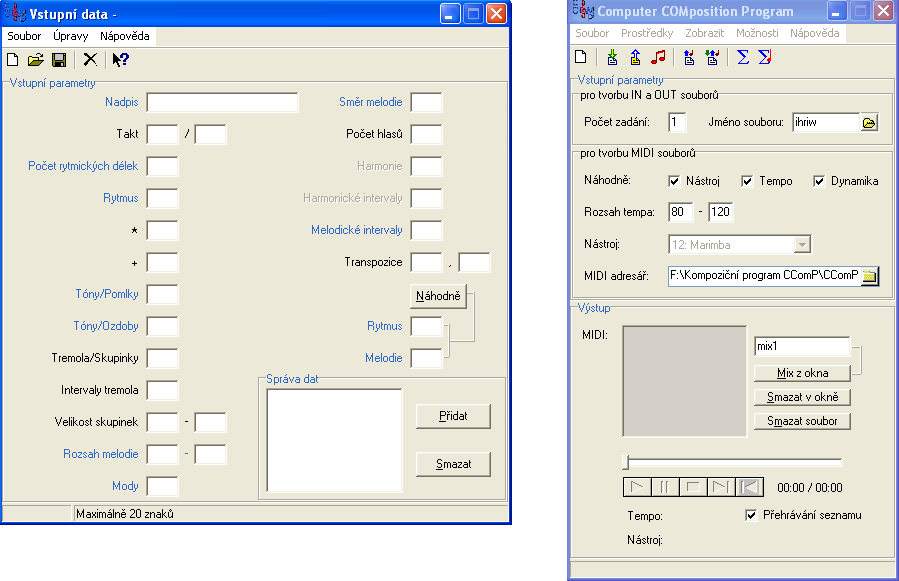This screenshot has width=899, height=581.
Task: Click the Přidat button
Action: point(453,416)
